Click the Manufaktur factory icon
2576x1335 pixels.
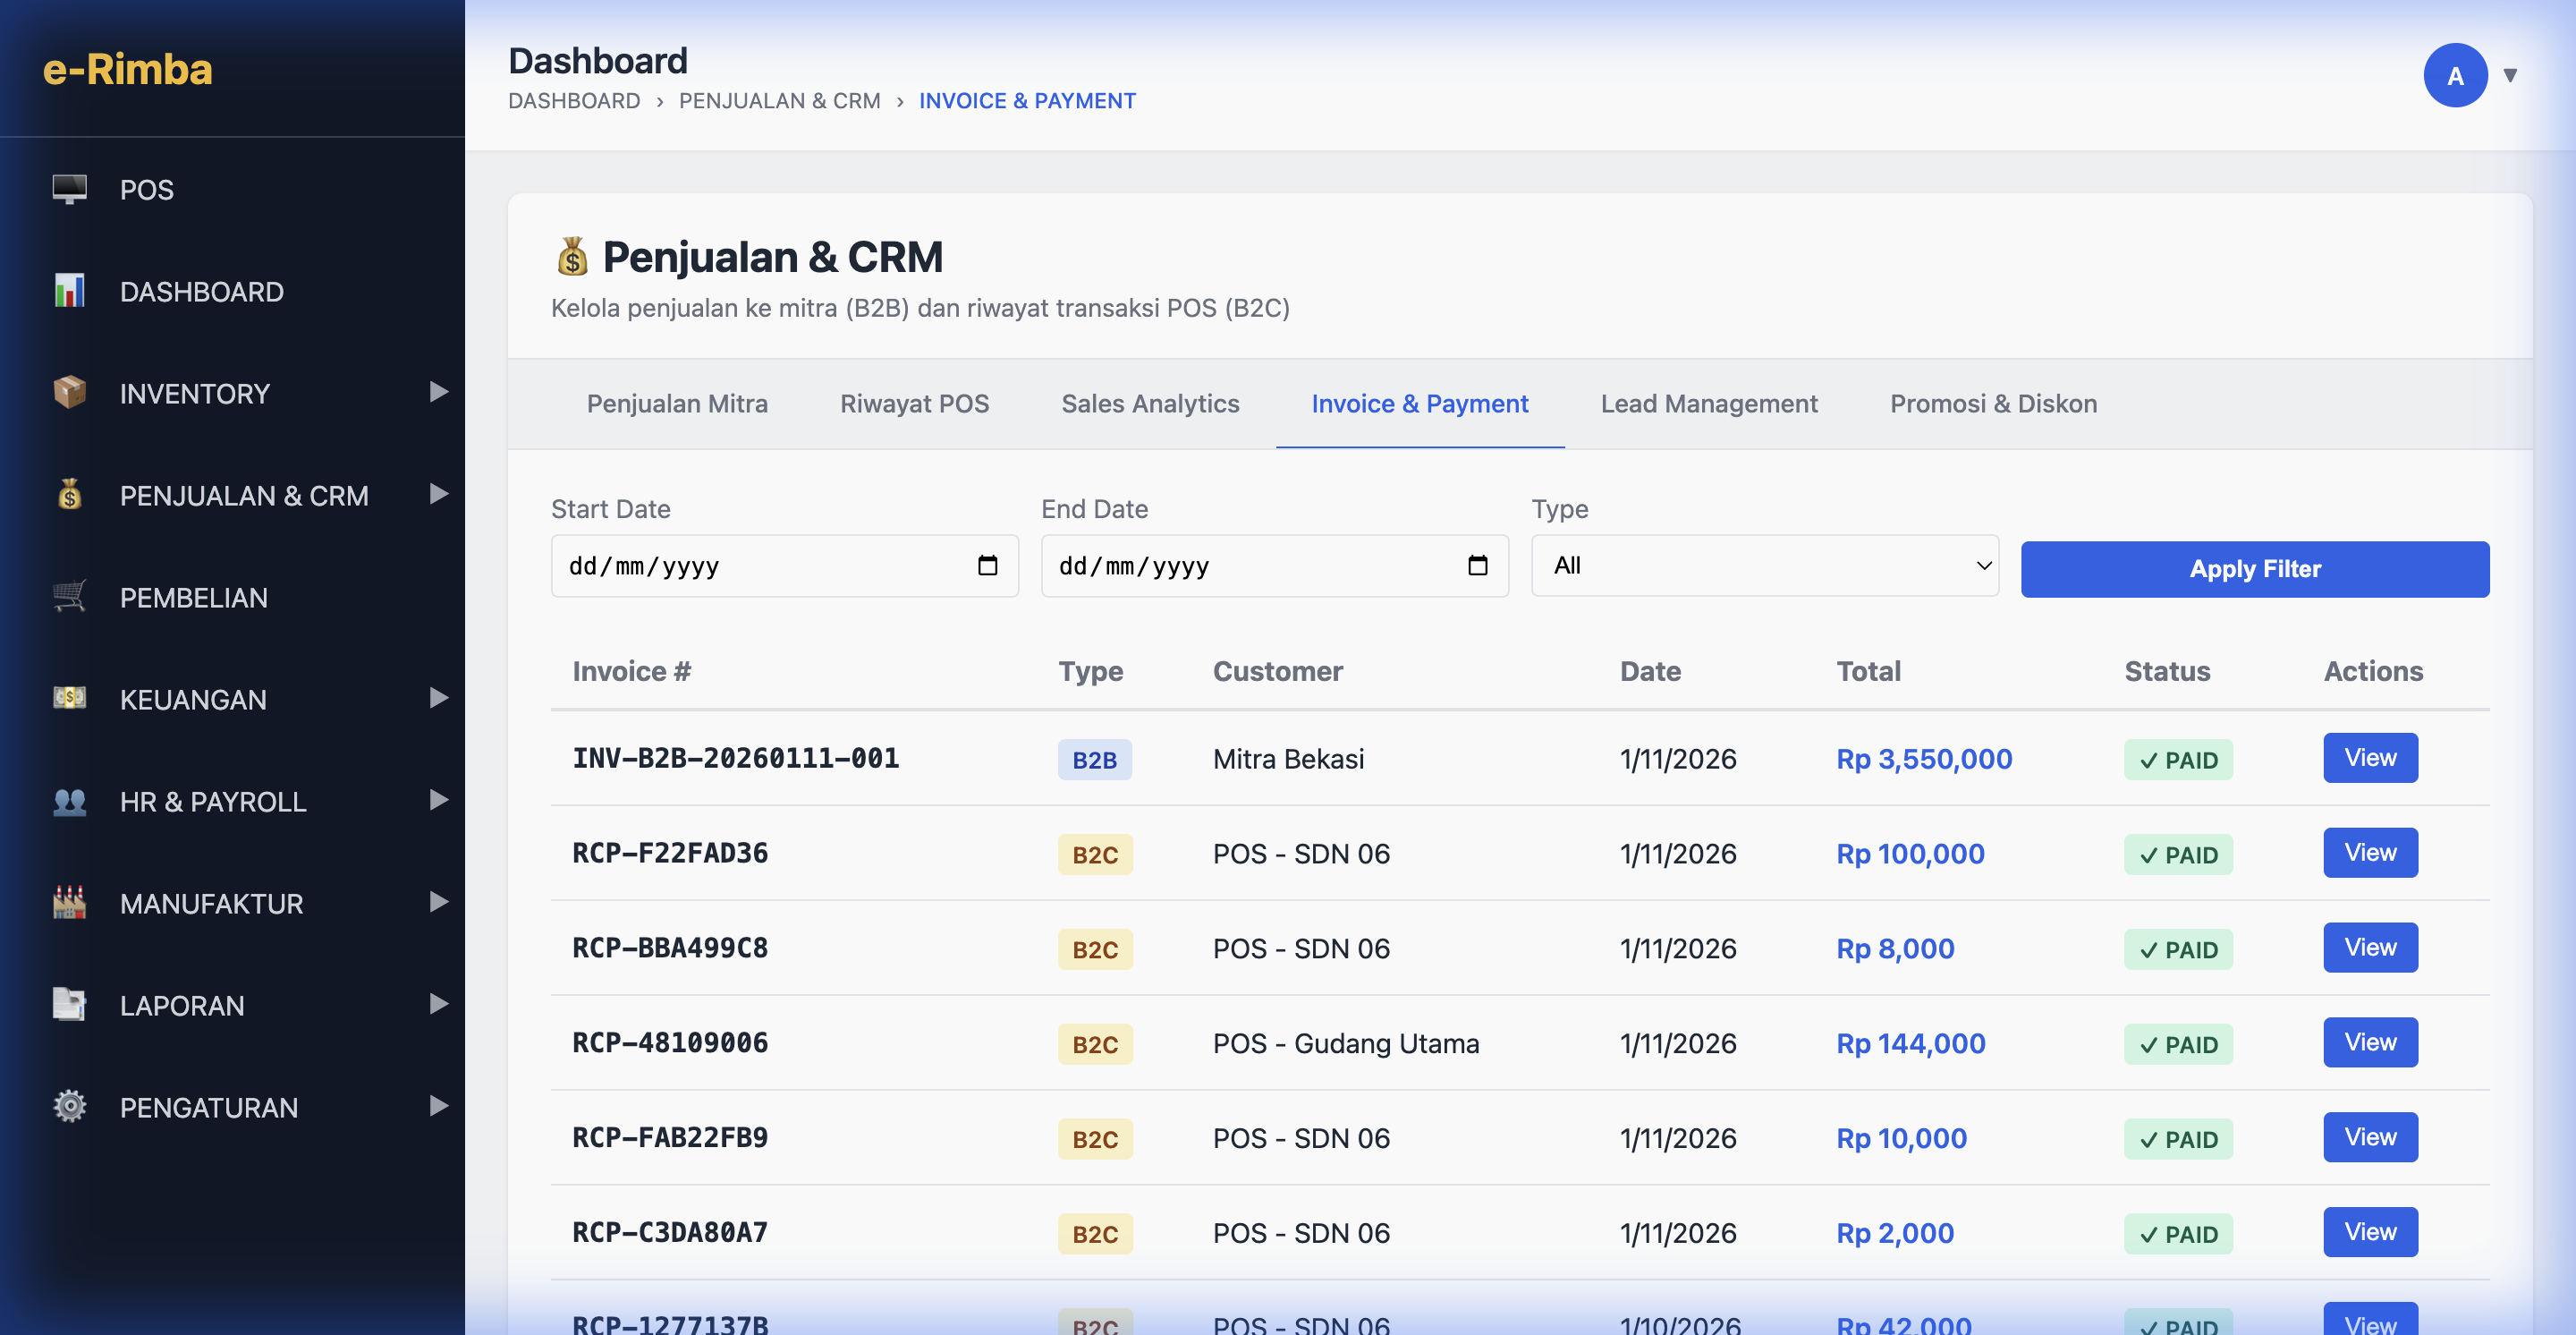[69, 903]
